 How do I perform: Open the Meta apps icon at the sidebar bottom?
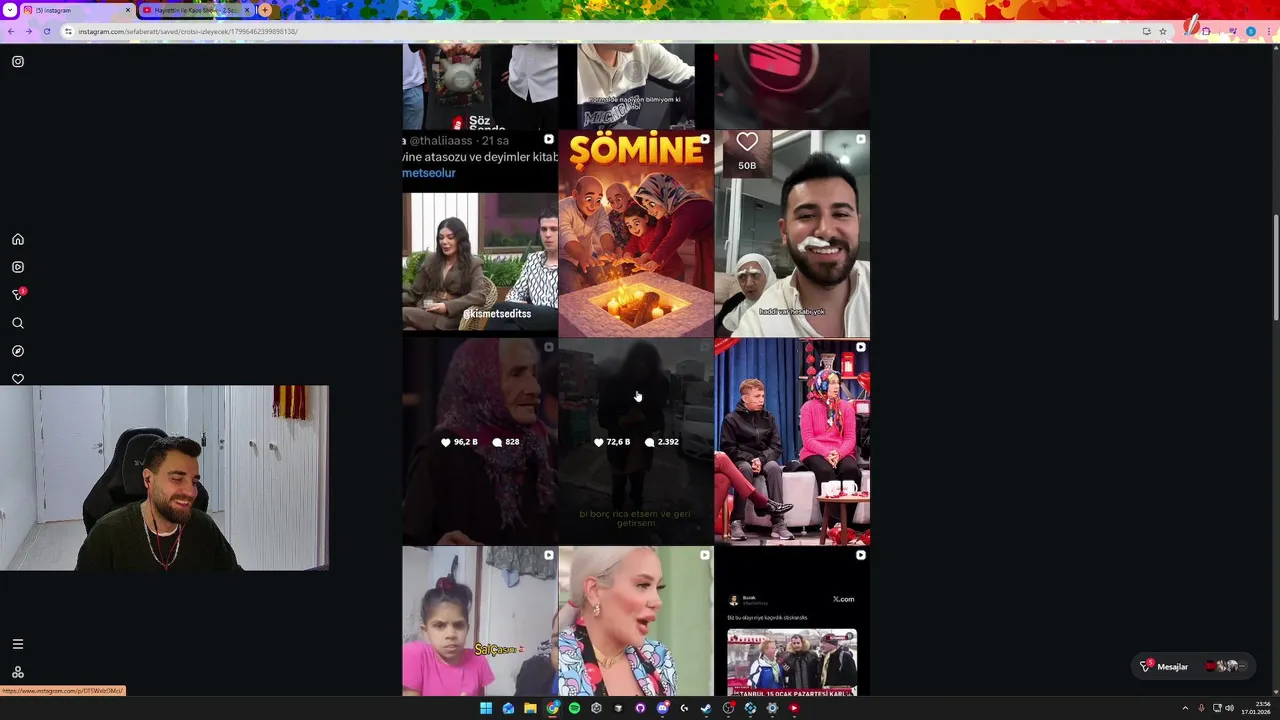(18, 672)
